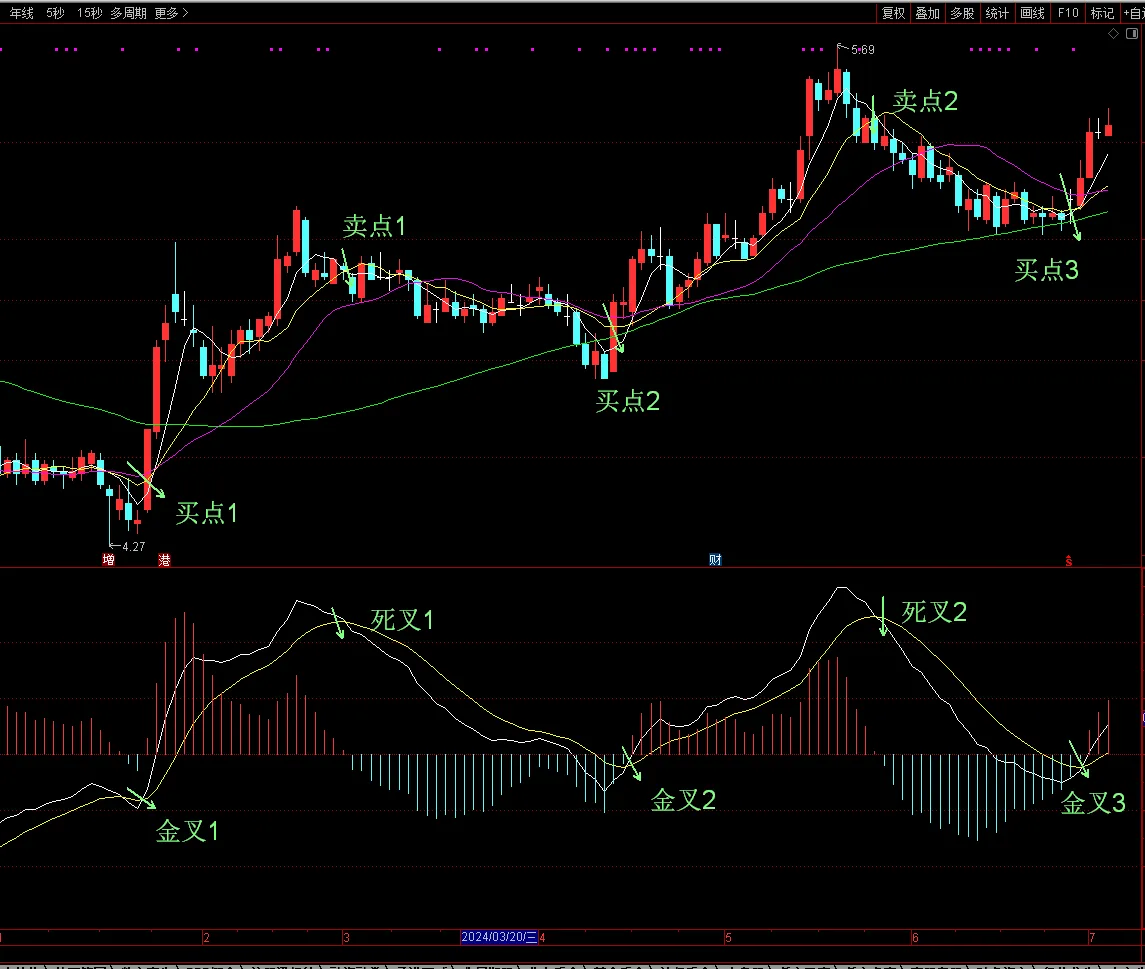This screenshot has height=969, width=1145.
Task: Toggle the side panel icon at top right
Action: point(1132,34)
